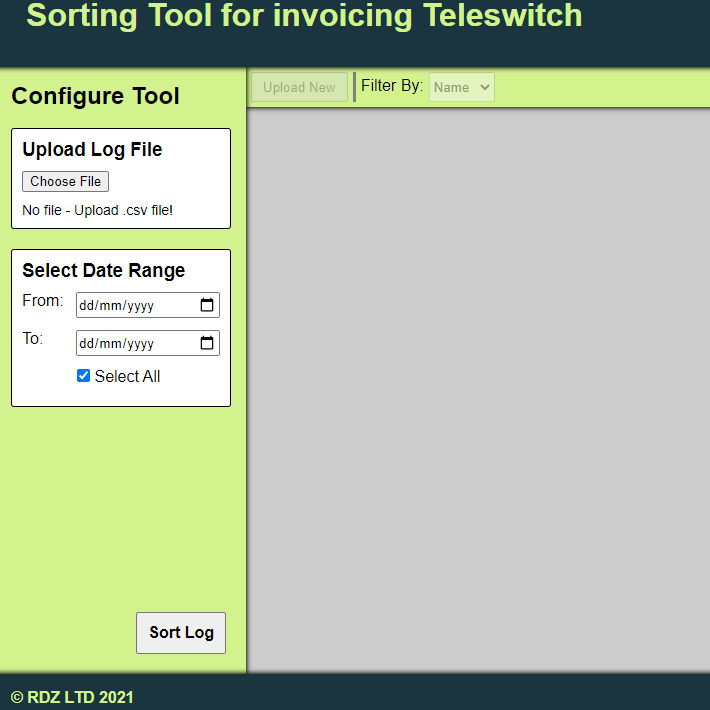Click the Choose File button

66,181
